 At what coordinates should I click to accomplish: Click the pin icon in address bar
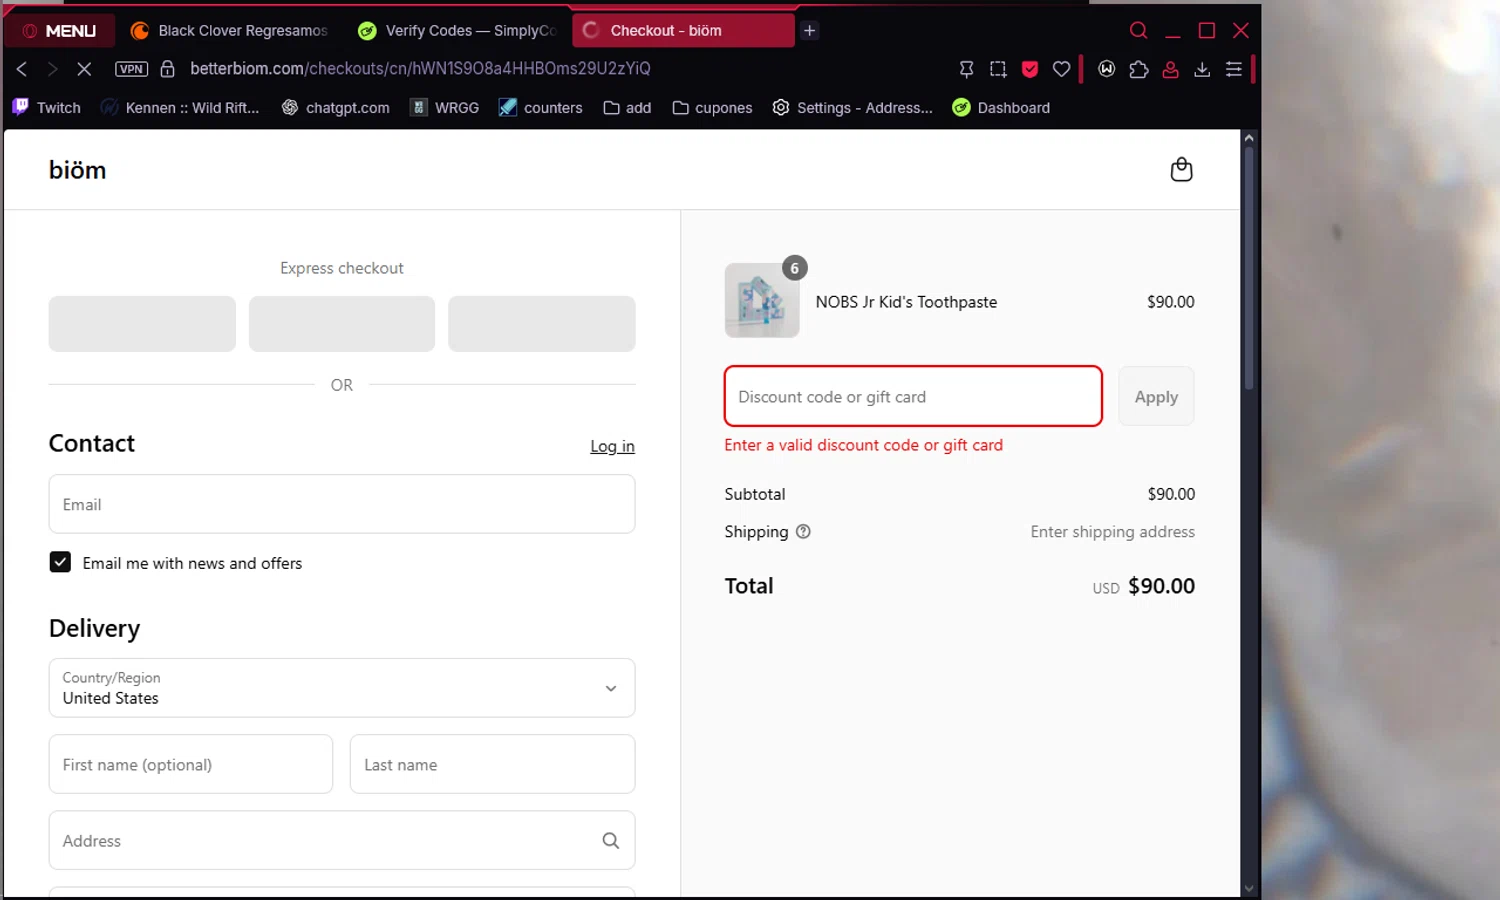pos(966,69)
